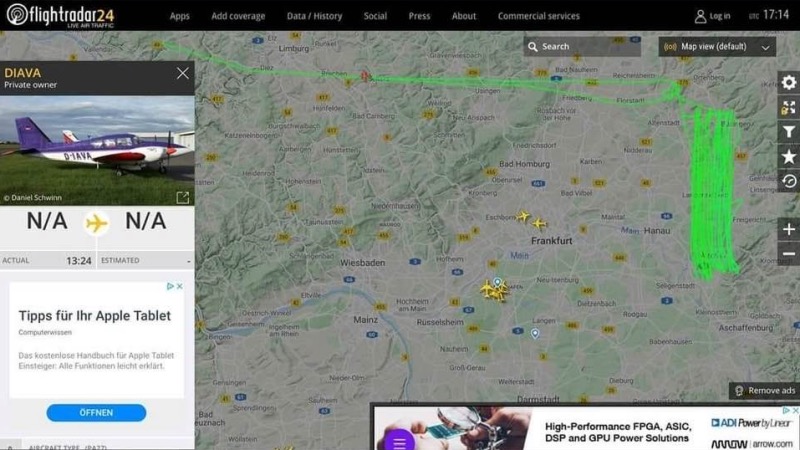Screen dimensions: 800x450
Task: Open aircraft photo in external link icon
Action: 182,198
